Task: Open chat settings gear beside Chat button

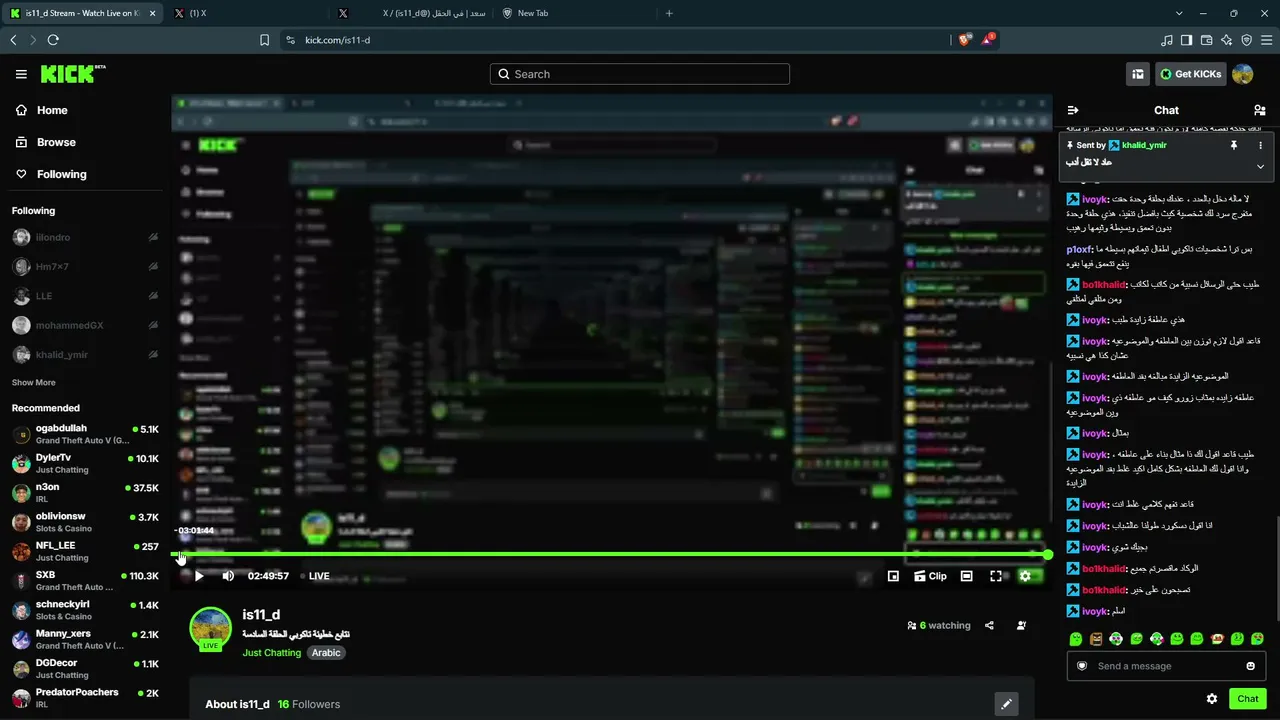Action: [1212, 699]
